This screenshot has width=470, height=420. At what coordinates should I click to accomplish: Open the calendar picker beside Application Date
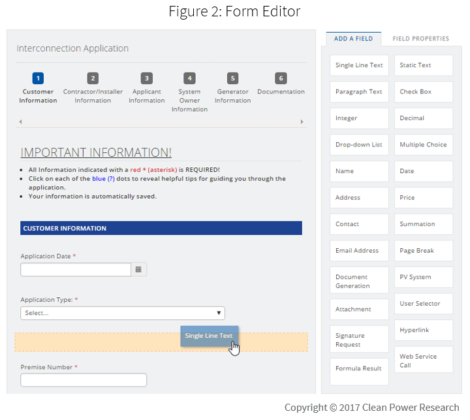pos(138,269)
